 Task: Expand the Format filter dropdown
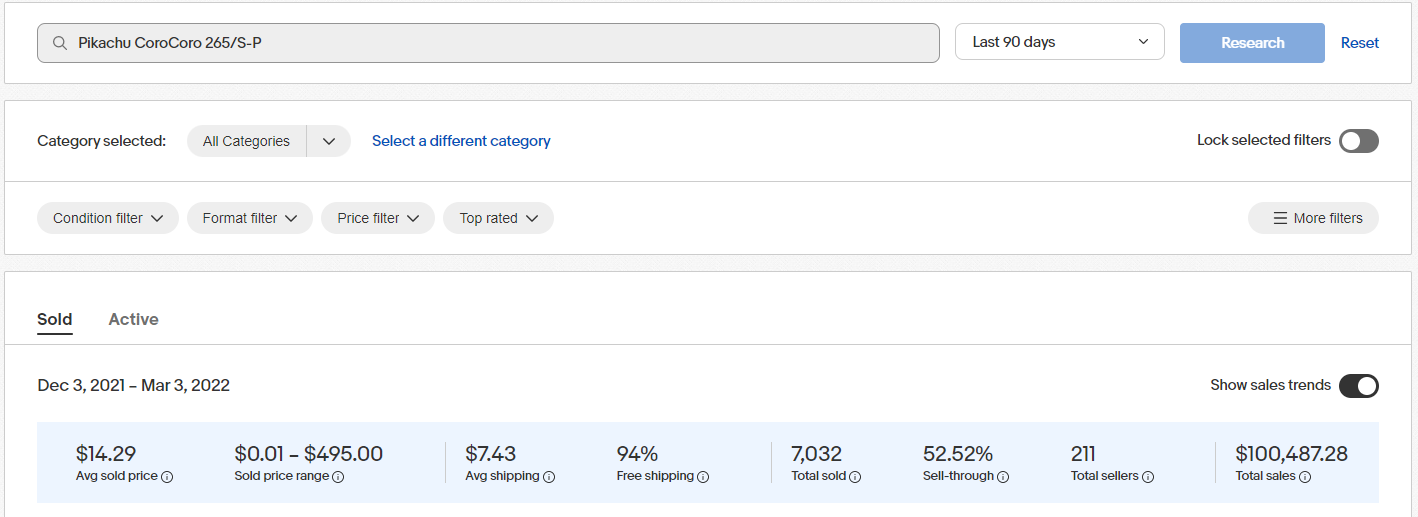[x=250, y=218]
